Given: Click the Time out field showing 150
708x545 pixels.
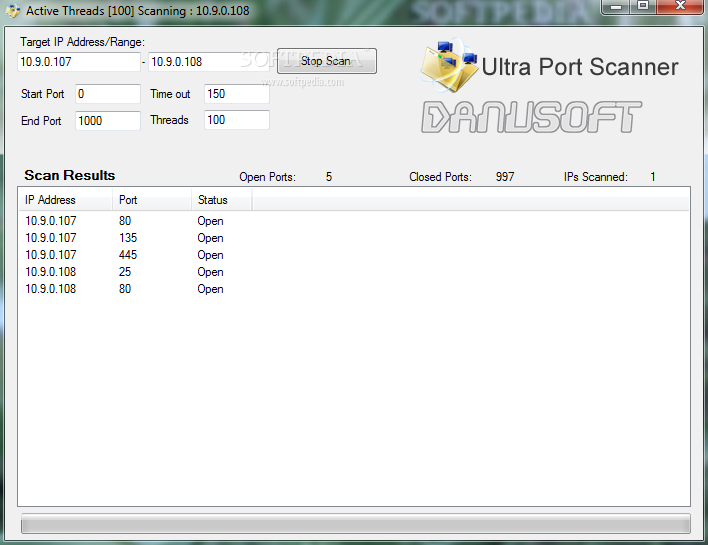Looking at the screenshot, I should pyautogui.click(x=237, y=94).
